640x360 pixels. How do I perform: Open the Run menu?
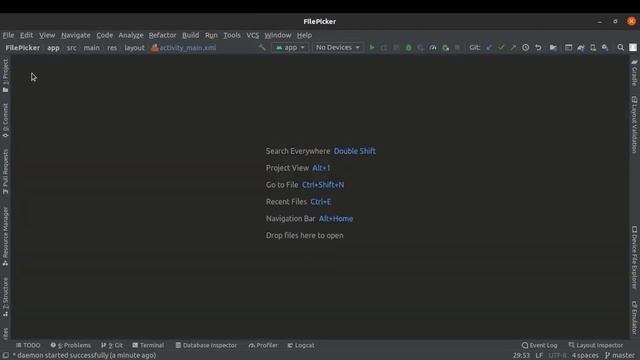211,35
